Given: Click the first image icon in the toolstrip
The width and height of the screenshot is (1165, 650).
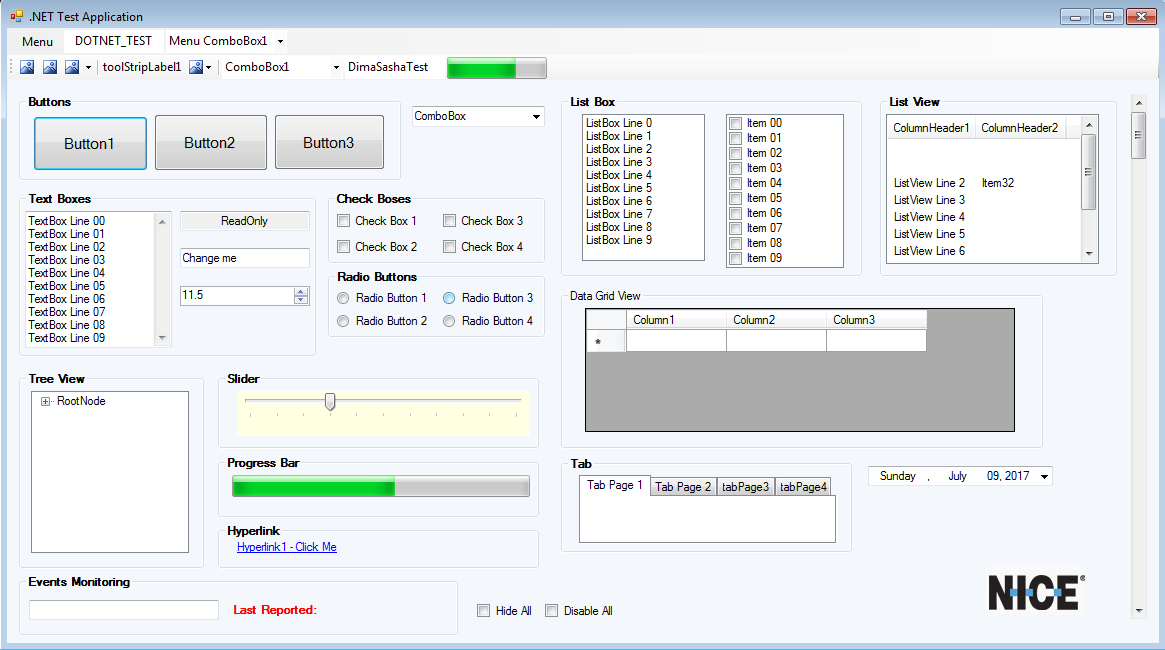Looking at the screenshot, I should coord(27,67).
